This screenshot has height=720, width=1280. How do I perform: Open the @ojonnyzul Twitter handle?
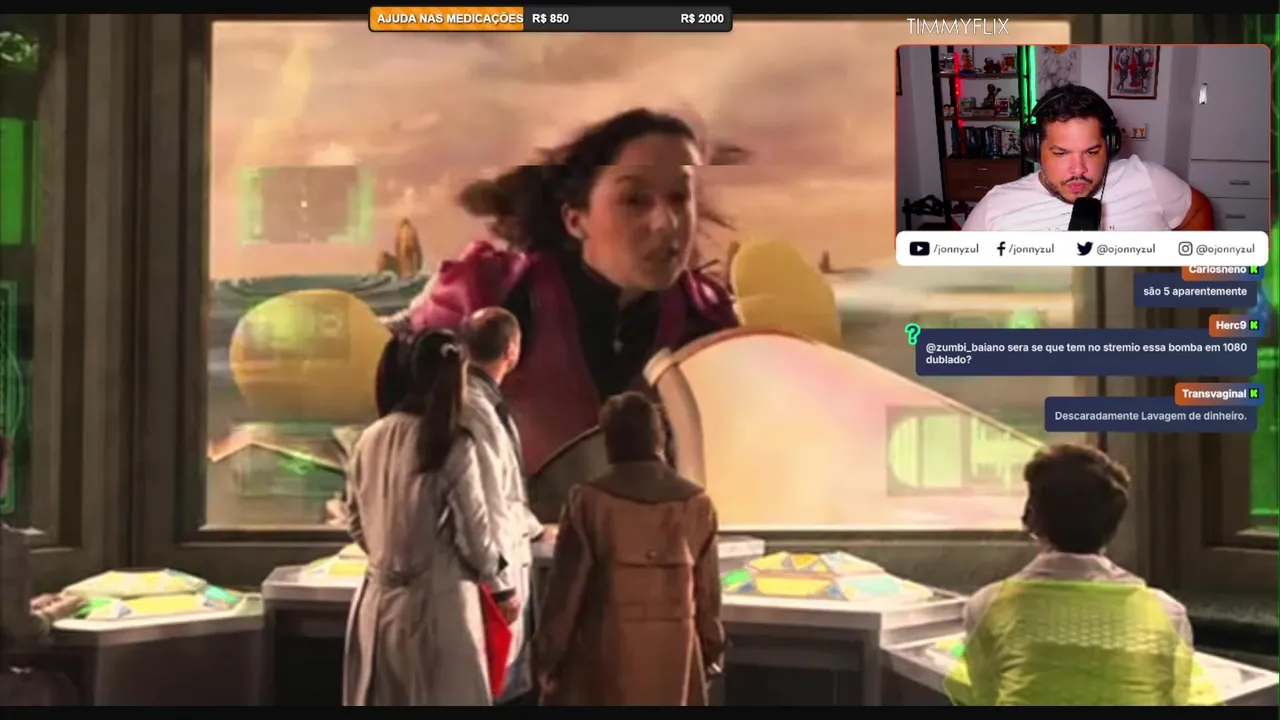point(1125,249)
